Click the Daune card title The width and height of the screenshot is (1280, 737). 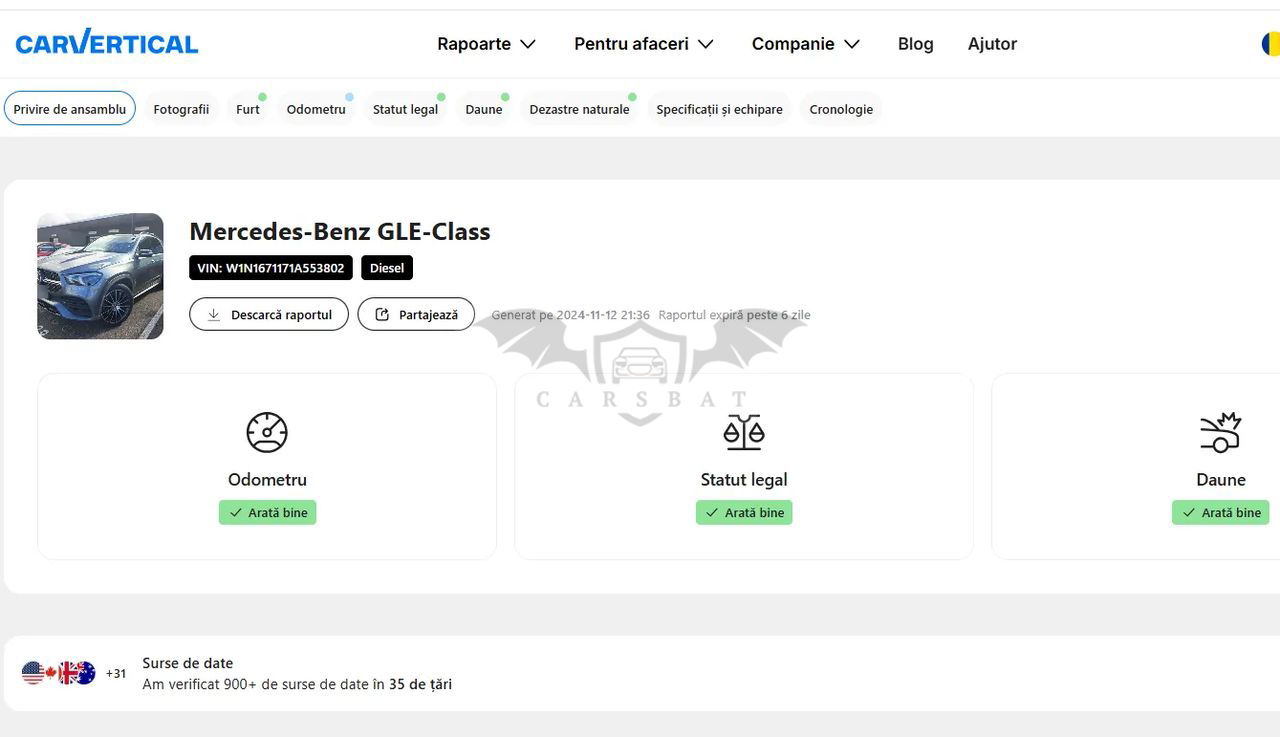[1221, 480]
